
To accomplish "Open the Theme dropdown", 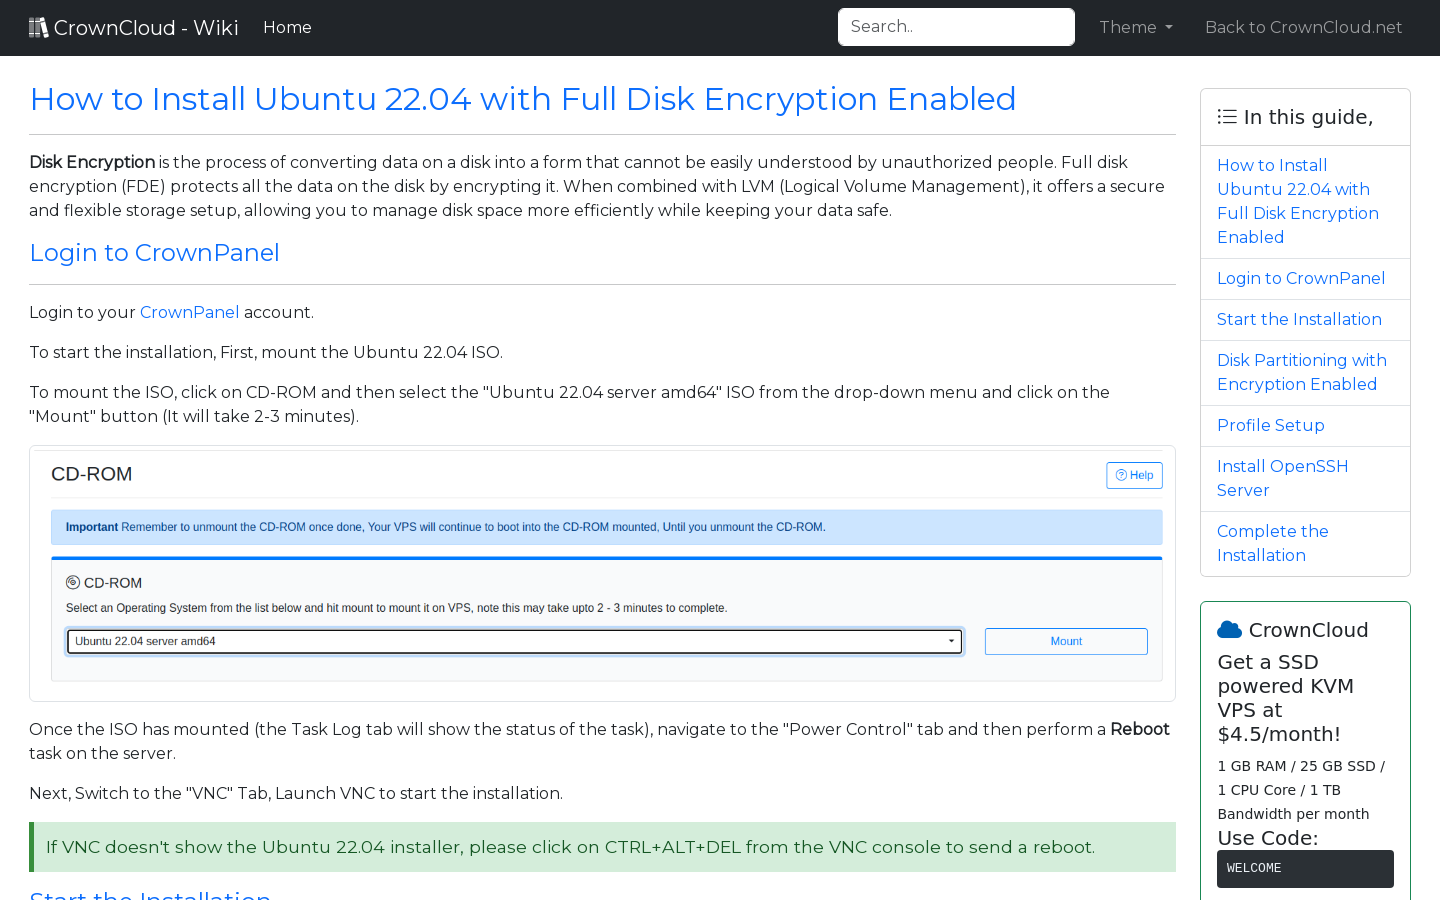I will click(x=1135, y=27).
